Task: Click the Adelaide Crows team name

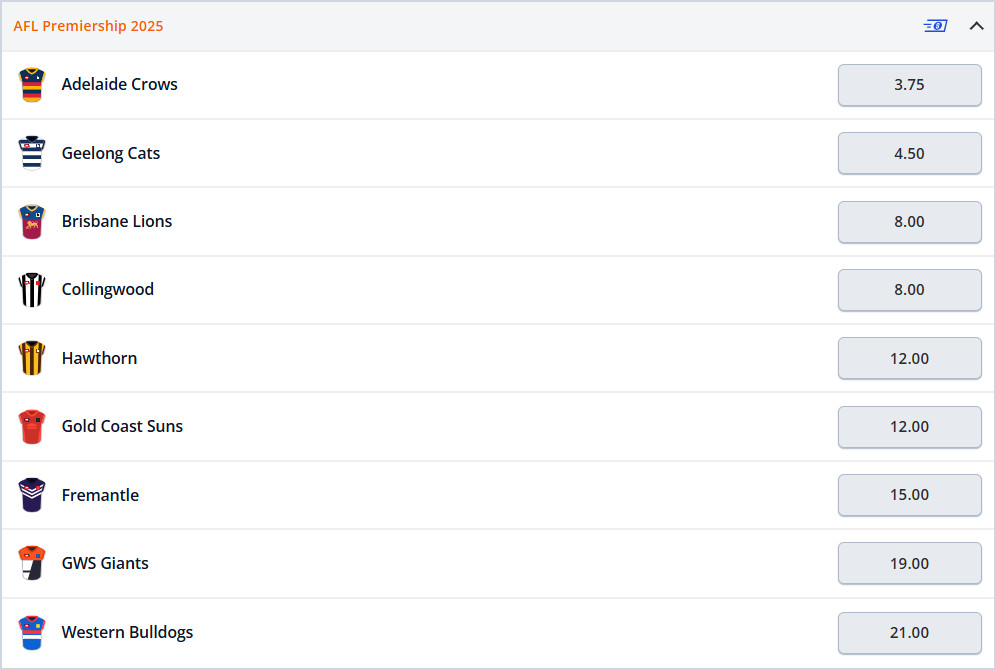Action: coord(119,84)
